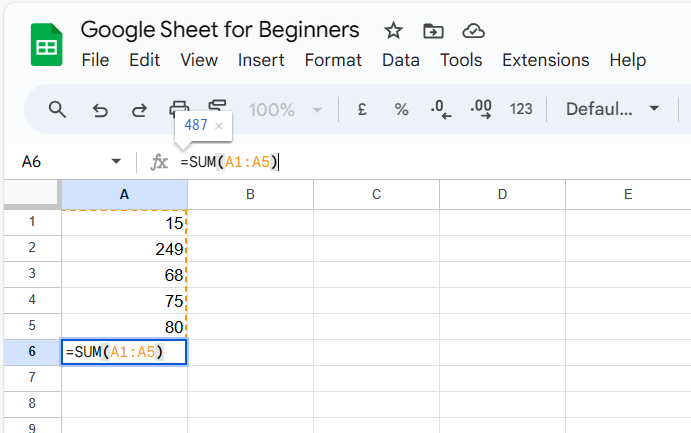Select row 4 header
Viewport: 691px width, 433px height.
[32, 300]
